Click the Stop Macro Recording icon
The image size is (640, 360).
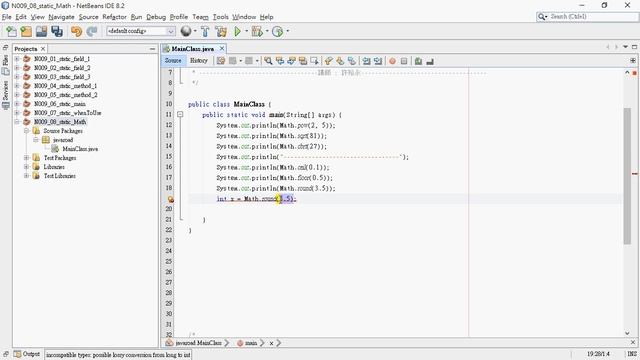coord(404,61)
